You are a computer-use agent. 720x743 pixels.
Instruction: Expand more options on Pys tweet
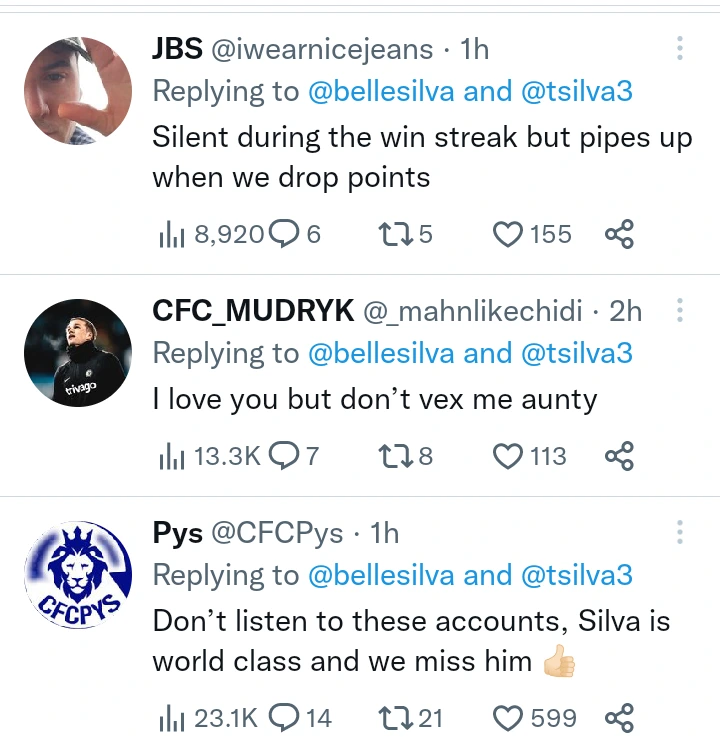(680, 532)
